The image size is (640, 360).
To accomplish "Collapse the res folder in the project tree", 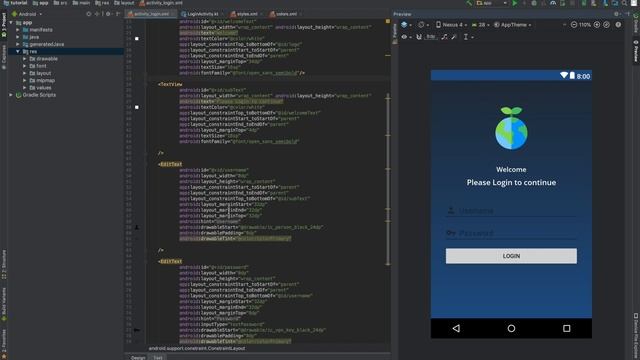I will pyautogui.click(x=18, y=51).
